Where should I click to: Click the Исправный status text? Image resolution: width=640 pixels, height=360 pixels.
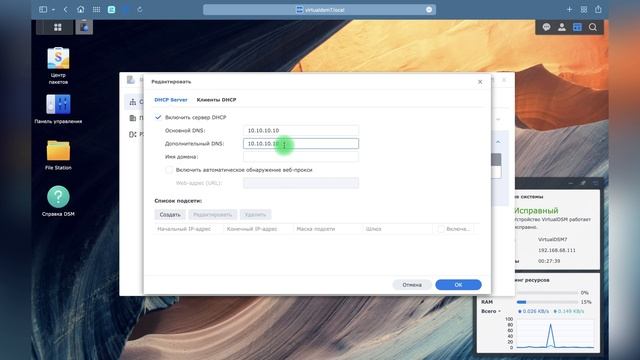pos(536,211)
